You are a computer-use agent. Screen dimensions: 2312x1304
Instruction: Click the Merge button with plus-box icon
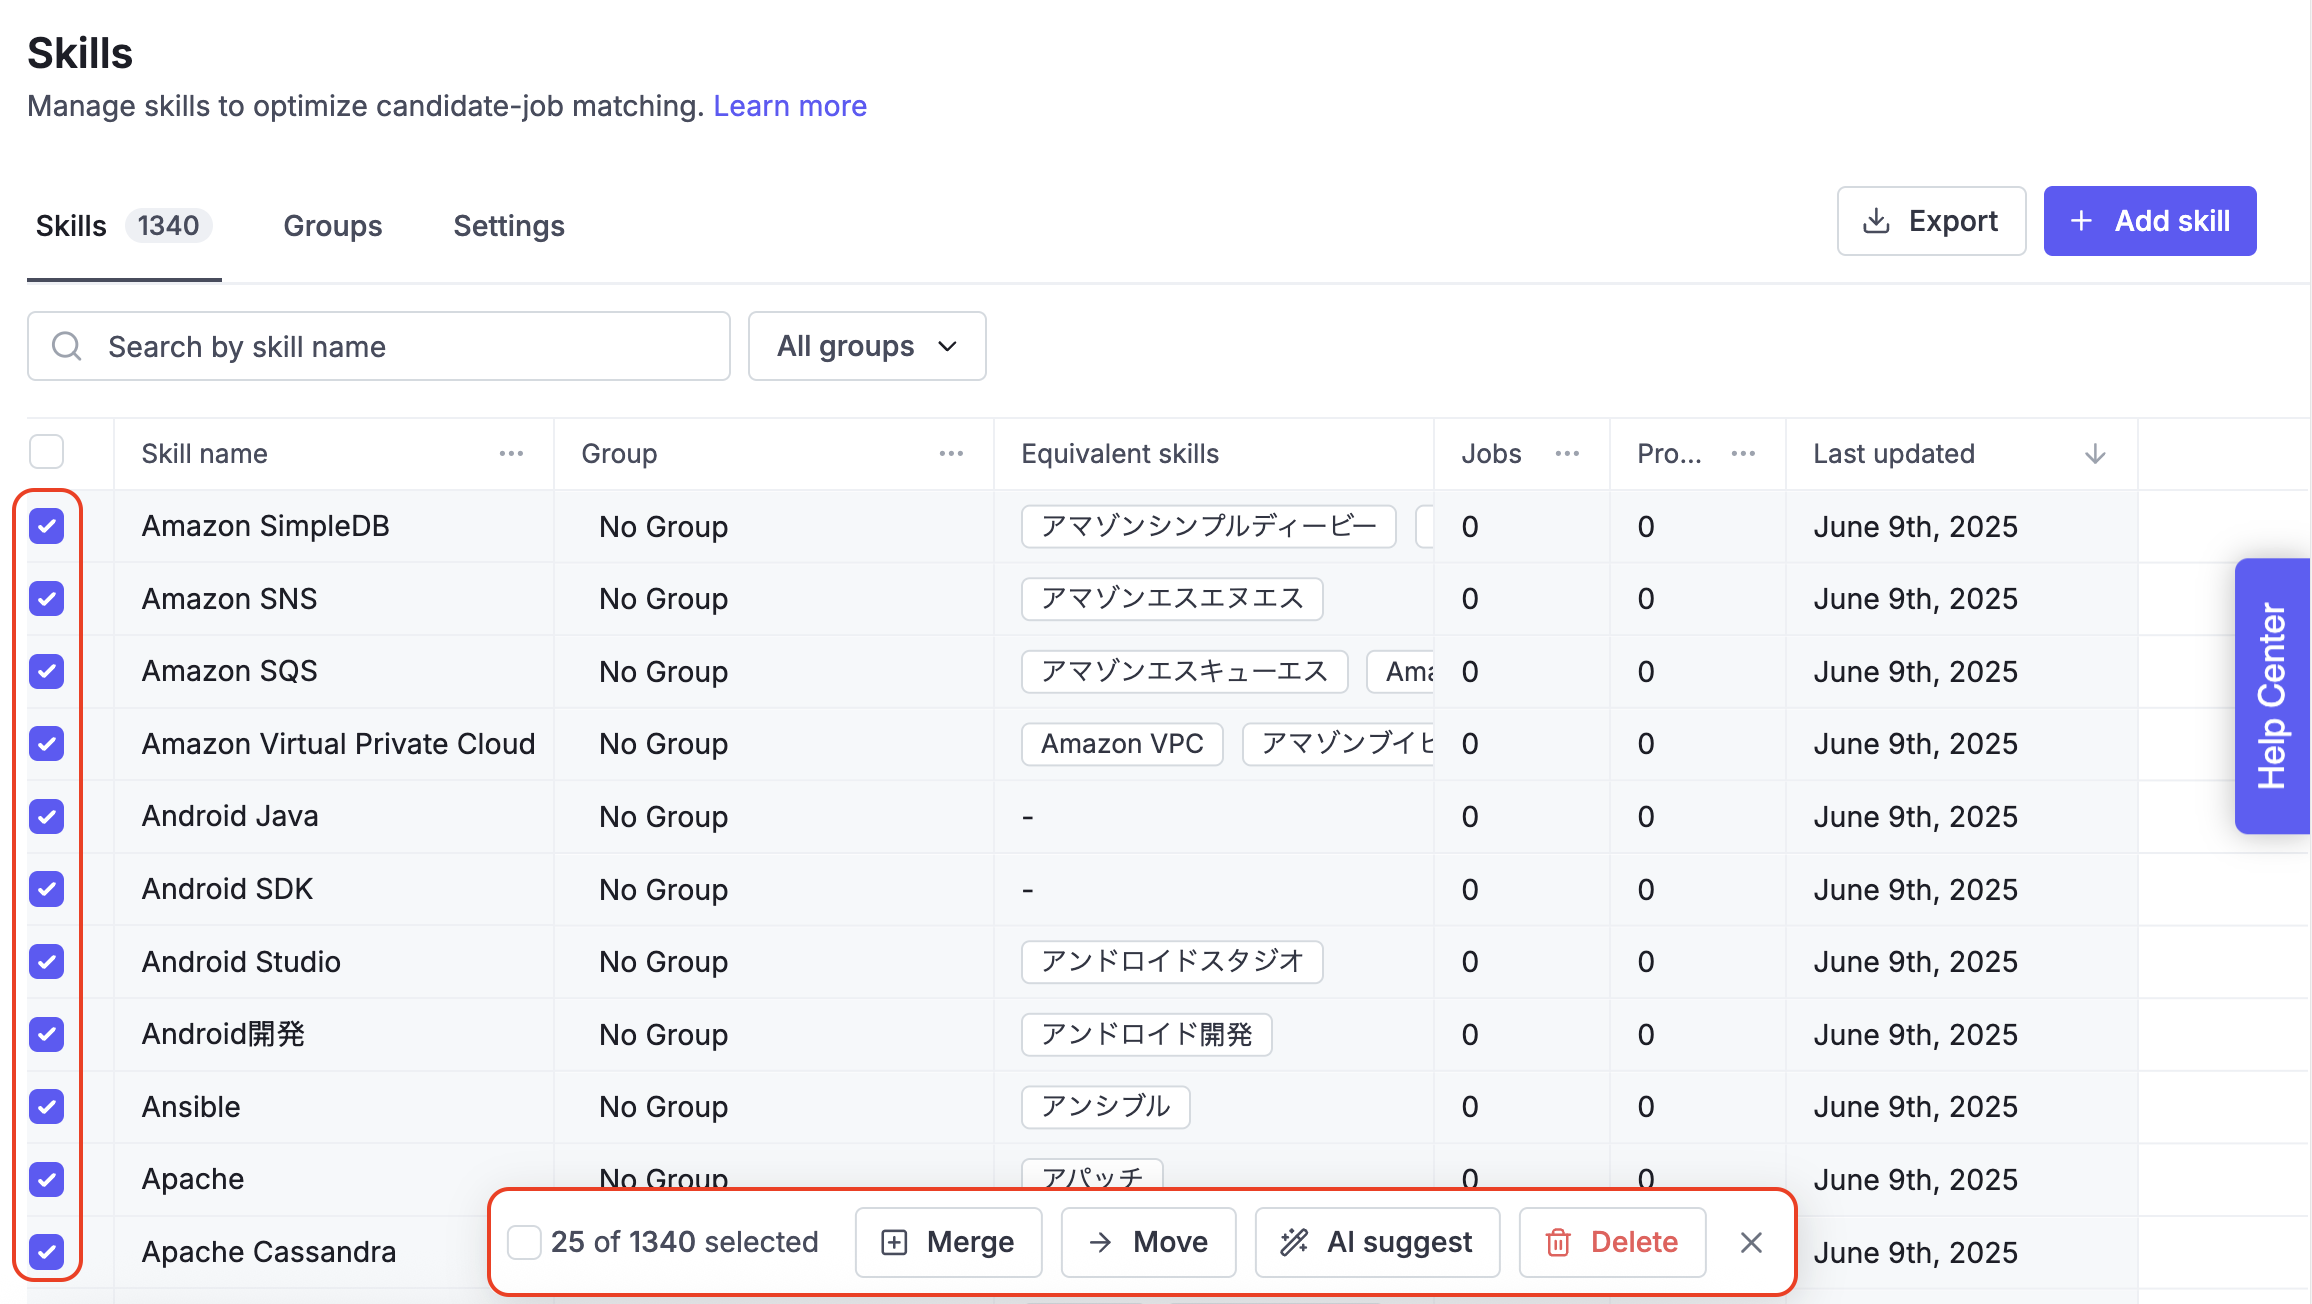pyautogui.click(x=948, y=1242)
